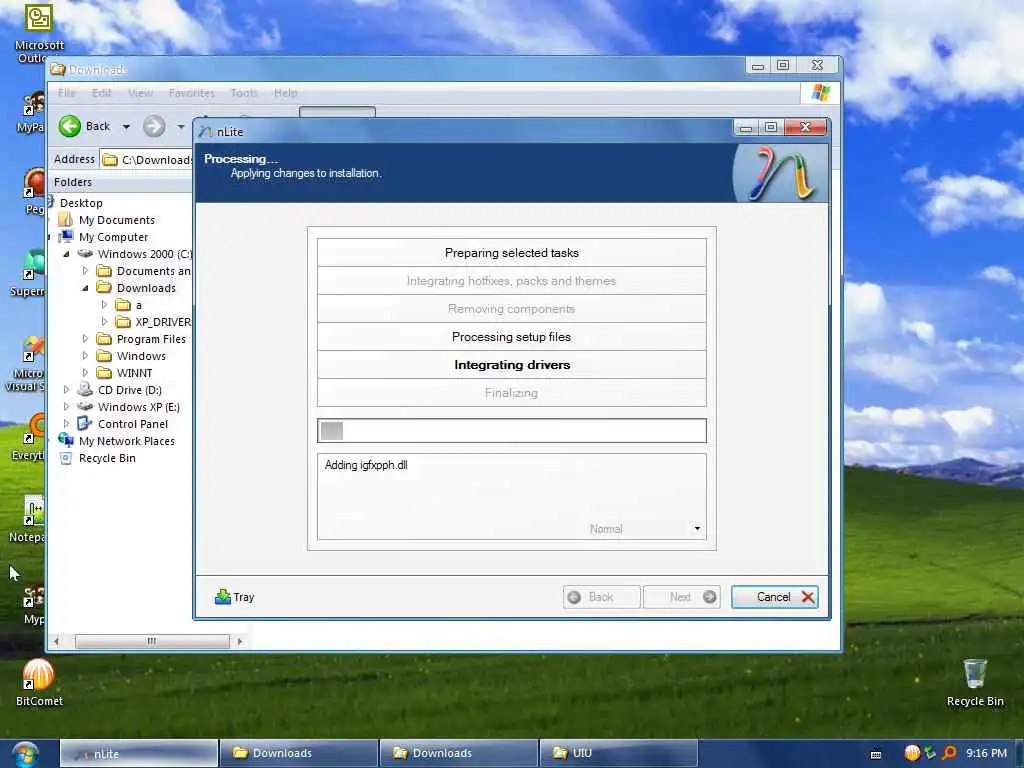Click the green Back arrow in Explorer
The image size is (1024, 768).
point(70,126)
